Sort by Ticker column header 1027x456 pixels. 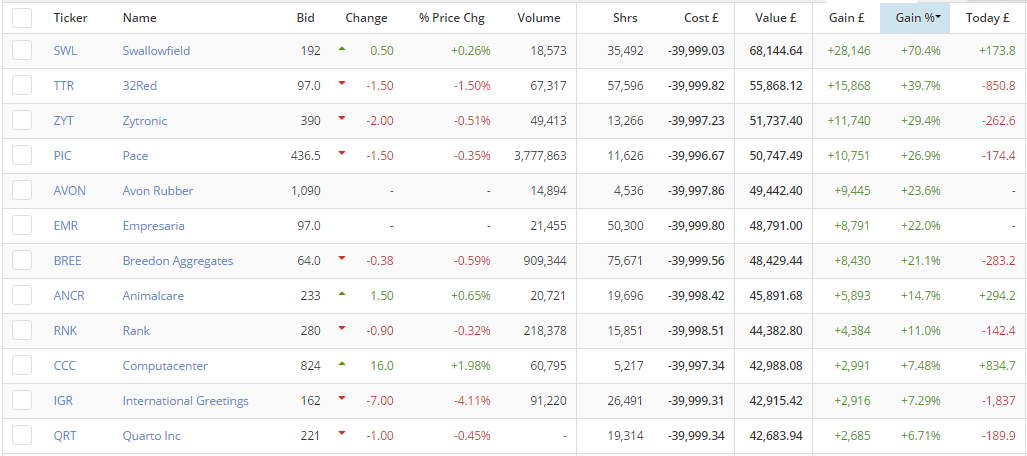(70, 18)
